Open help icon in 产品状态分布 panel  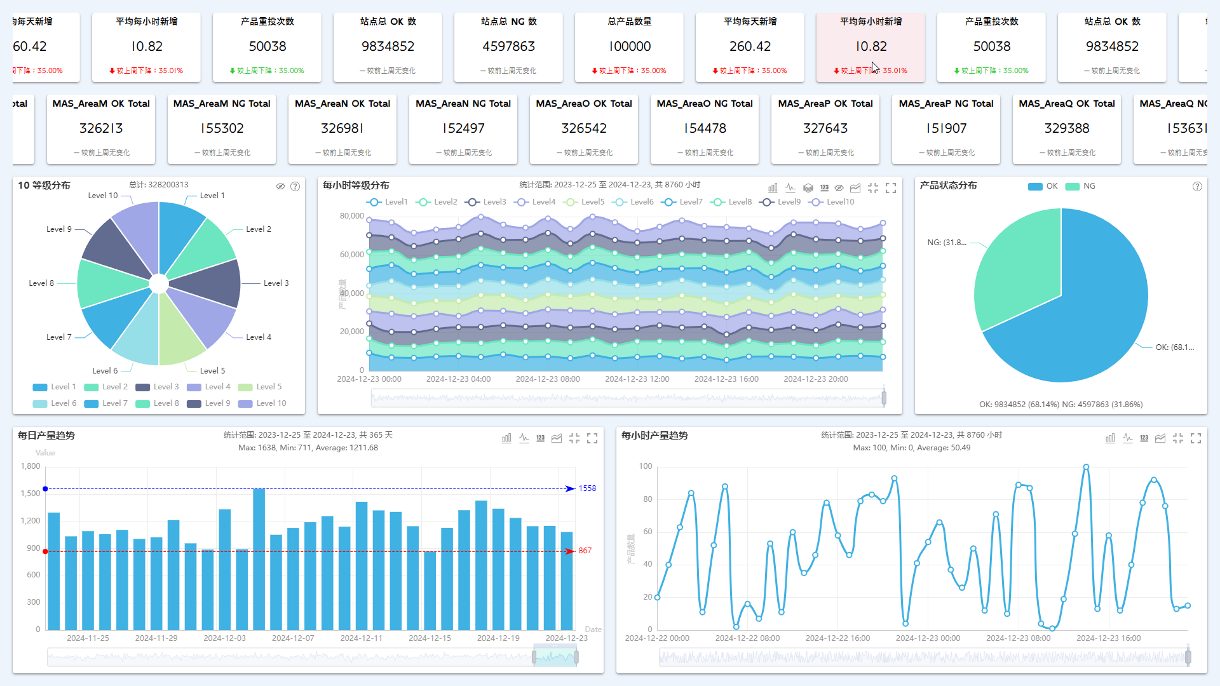click(1197, 186)
